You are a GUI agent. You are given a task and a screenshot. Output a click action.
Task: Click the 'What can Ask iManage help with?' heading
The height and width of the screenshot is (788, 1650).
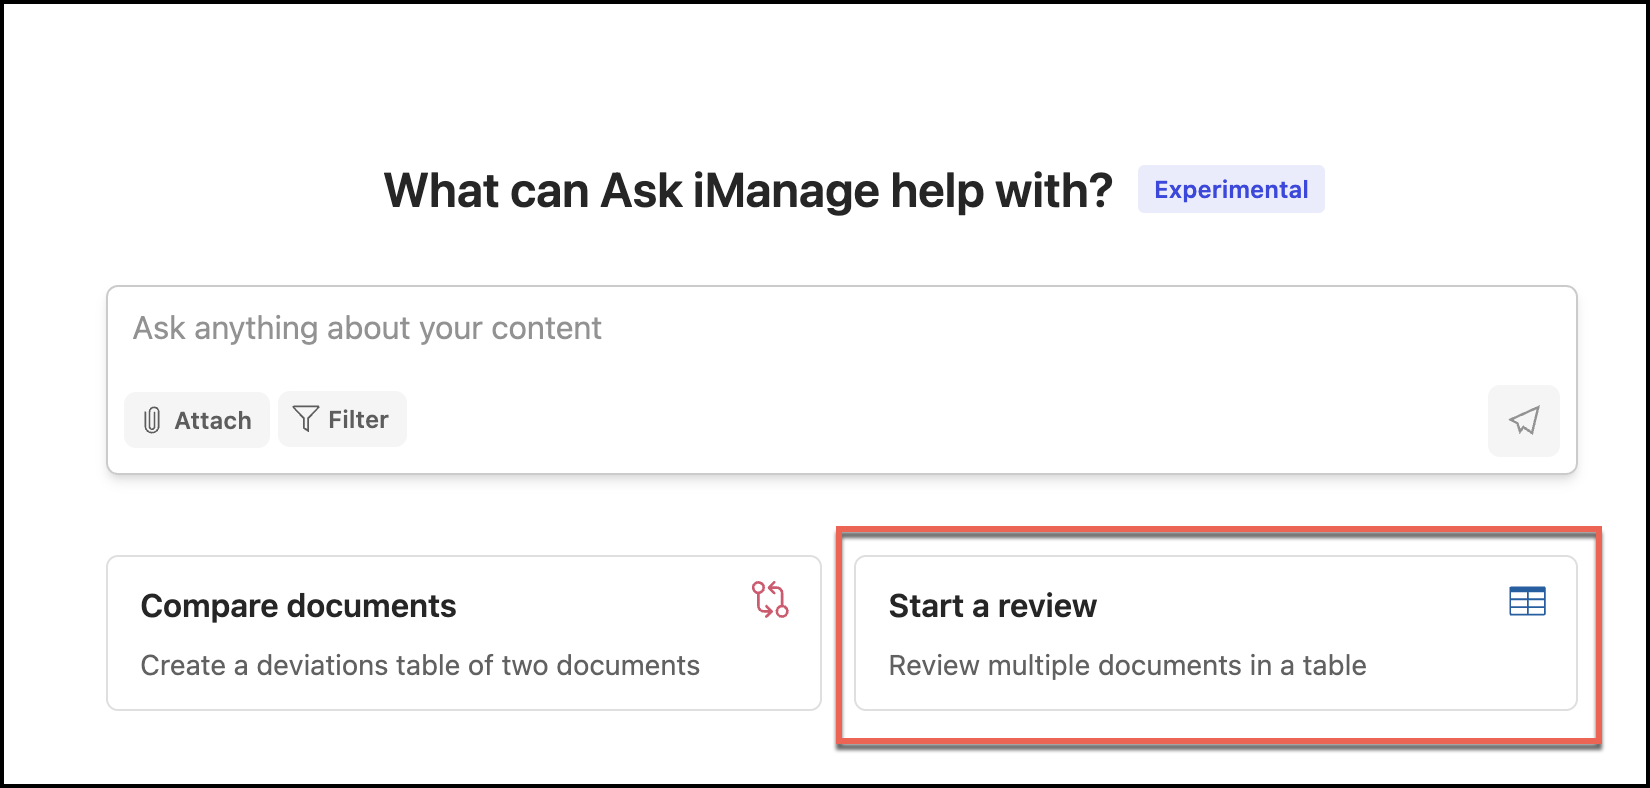(x=748, y=190)
